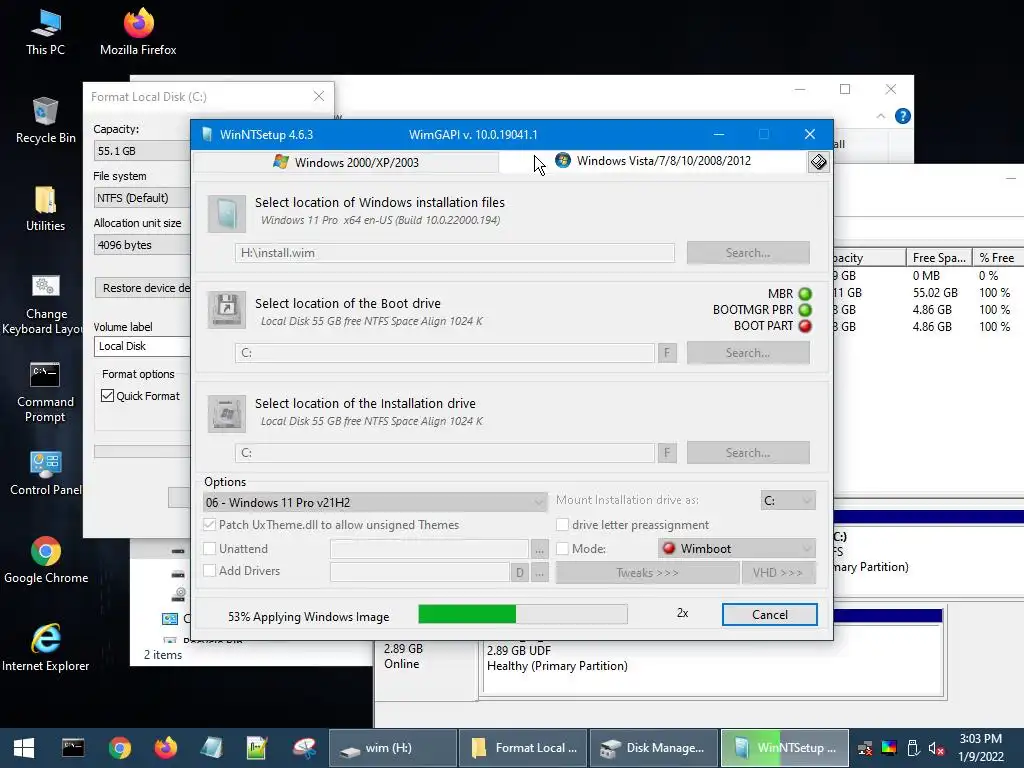Switch to WinNTSetup taskbar window
Image resolution: width=1024 pixels, height=768 pixels.
(784, 748)
